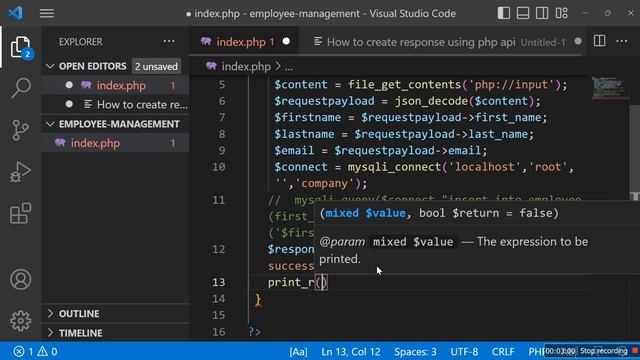Place cursor in print_r parentheses on line 13
The width and height of the screenshot is (640, 360).
pyautogui.click(x=321, y=282)
